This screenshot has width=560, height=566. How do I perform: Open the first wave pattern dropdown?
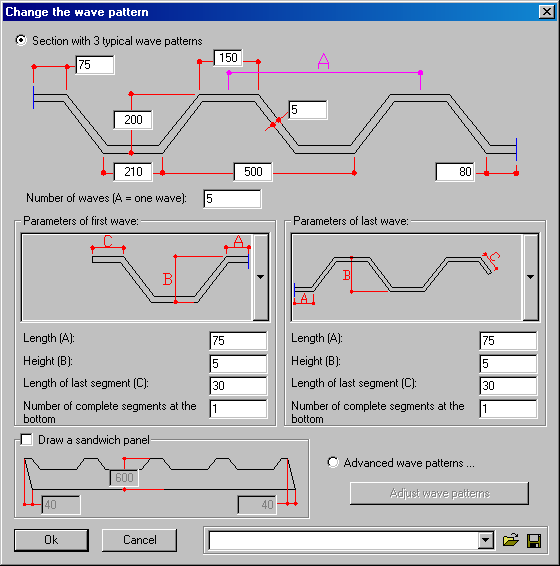pos(260,277)
